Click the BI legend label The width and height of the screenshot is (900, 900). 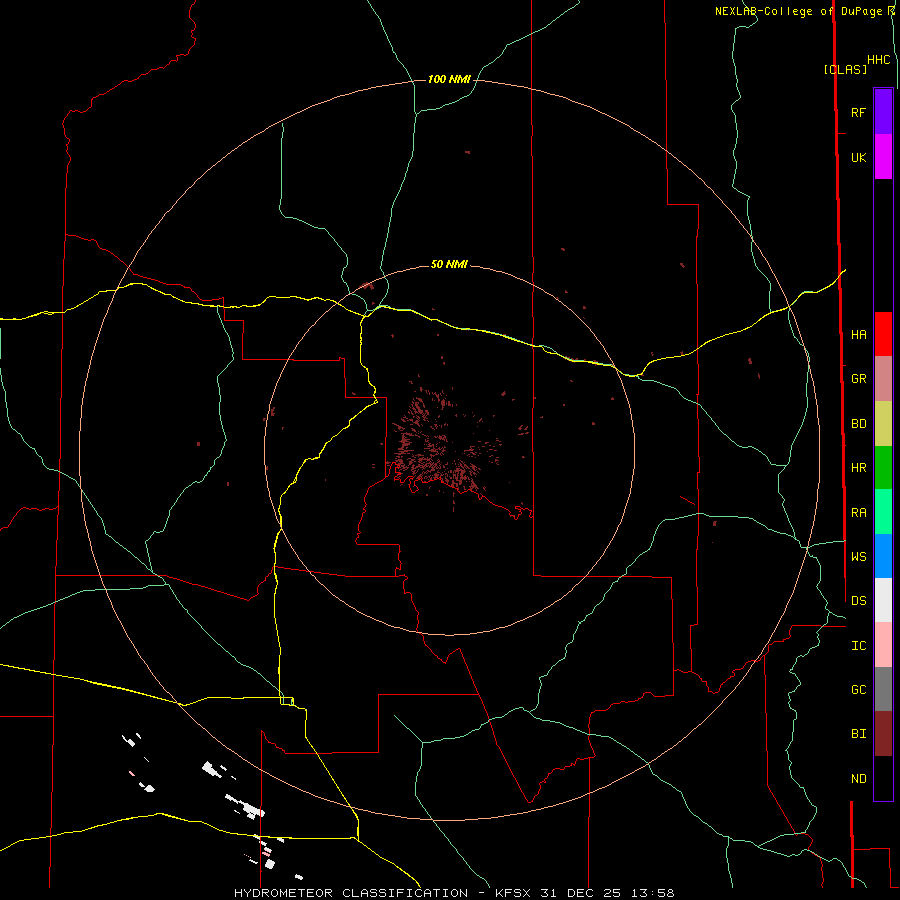(858, 734)
